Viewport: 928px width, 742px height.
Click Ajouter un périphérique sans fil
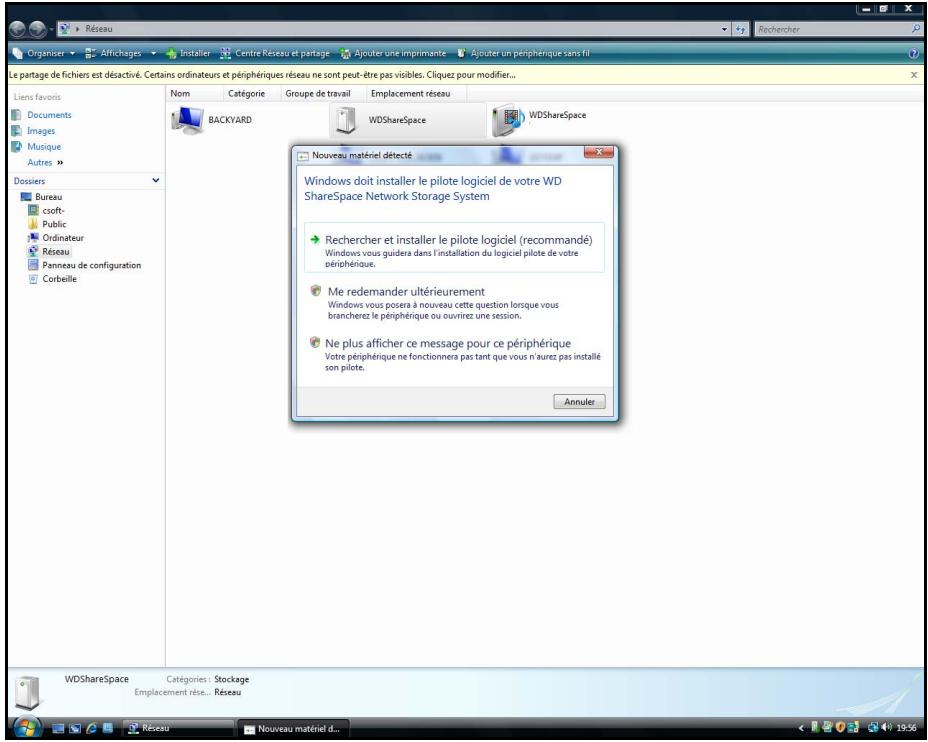pos(523,53)
